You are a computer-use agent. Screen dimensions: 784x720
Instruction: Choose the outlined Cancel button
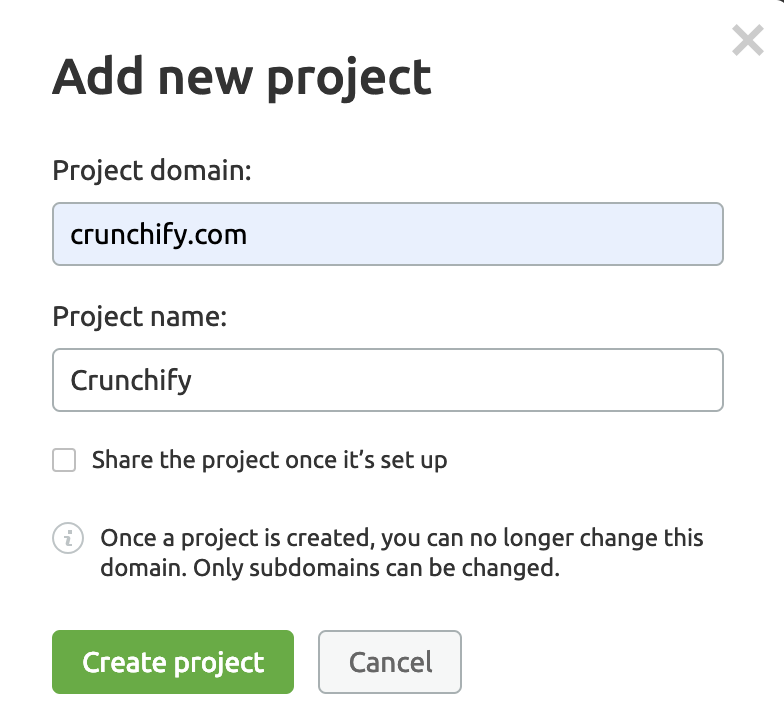point(390,662)
